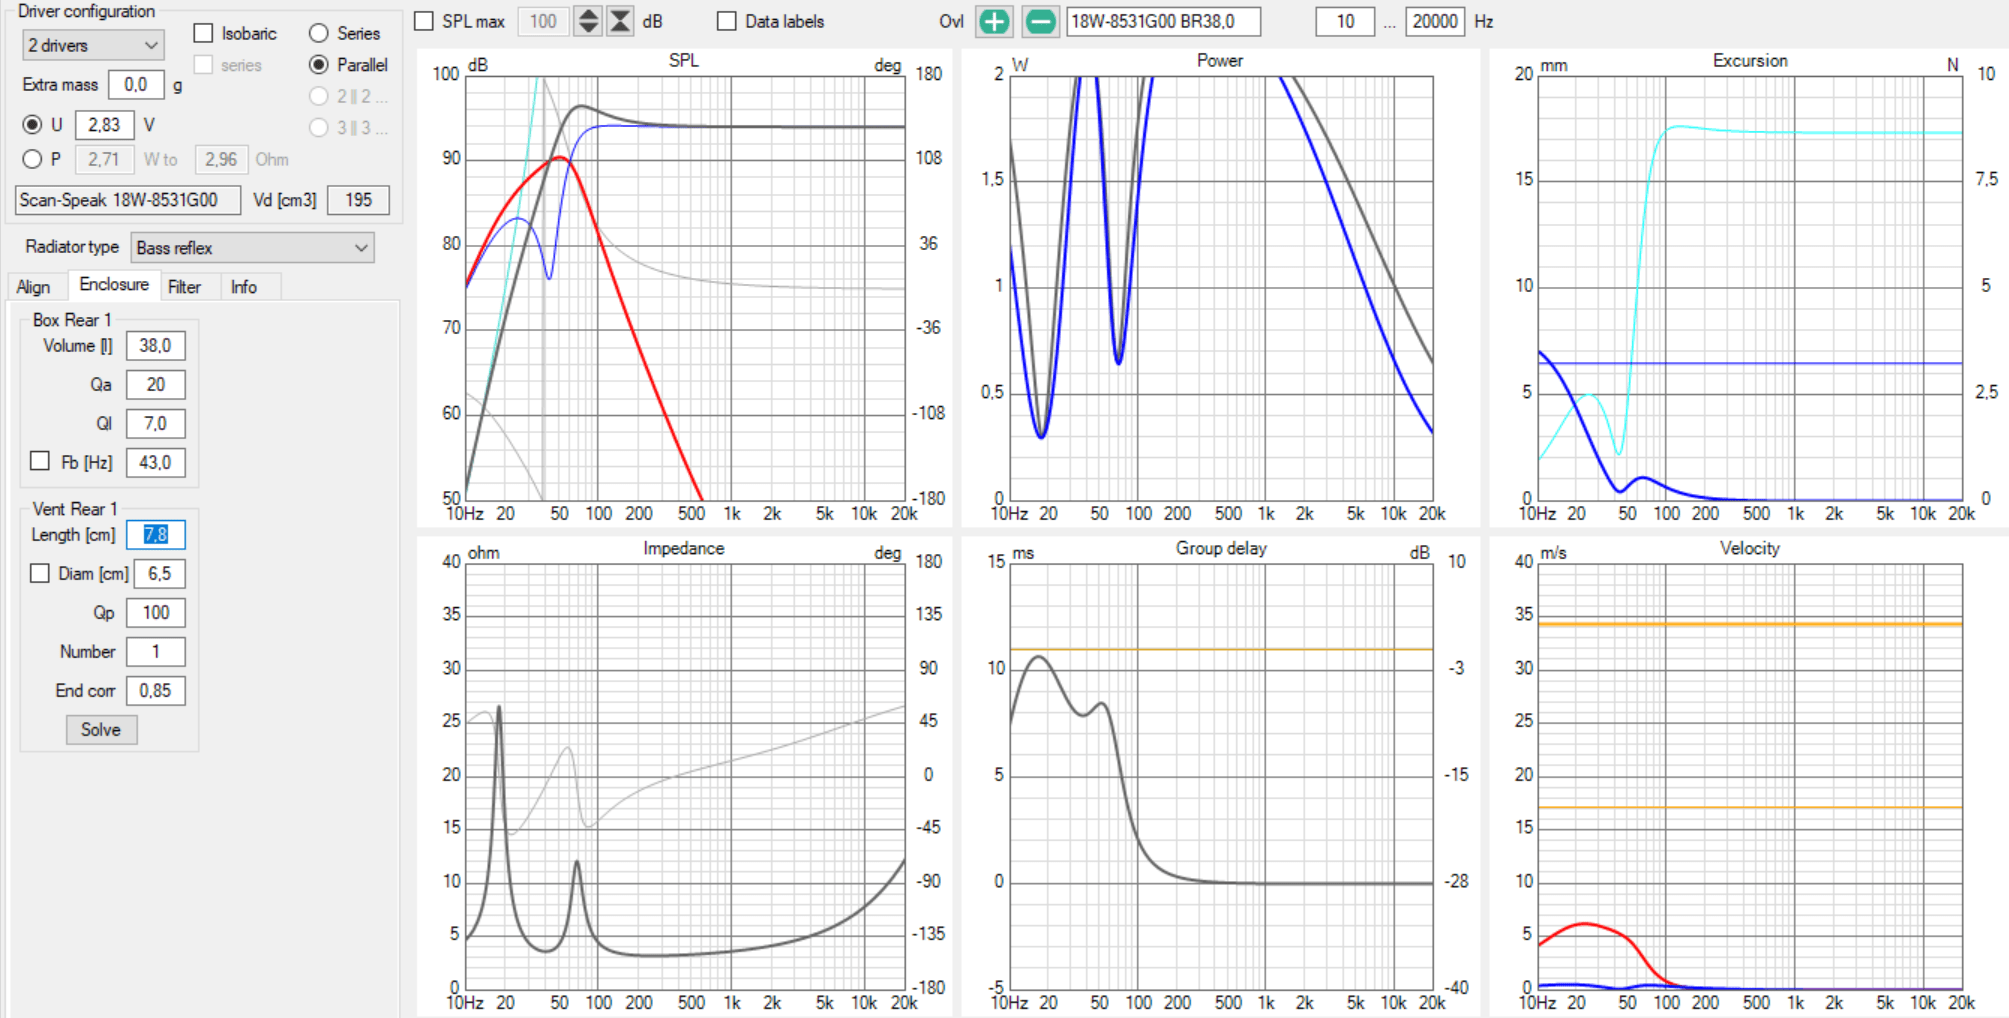This screenshot has height=1018, width=2009.
Task: Click the End corr field showing 0,85
Action: pyautogui.click(x=155, y=691)
